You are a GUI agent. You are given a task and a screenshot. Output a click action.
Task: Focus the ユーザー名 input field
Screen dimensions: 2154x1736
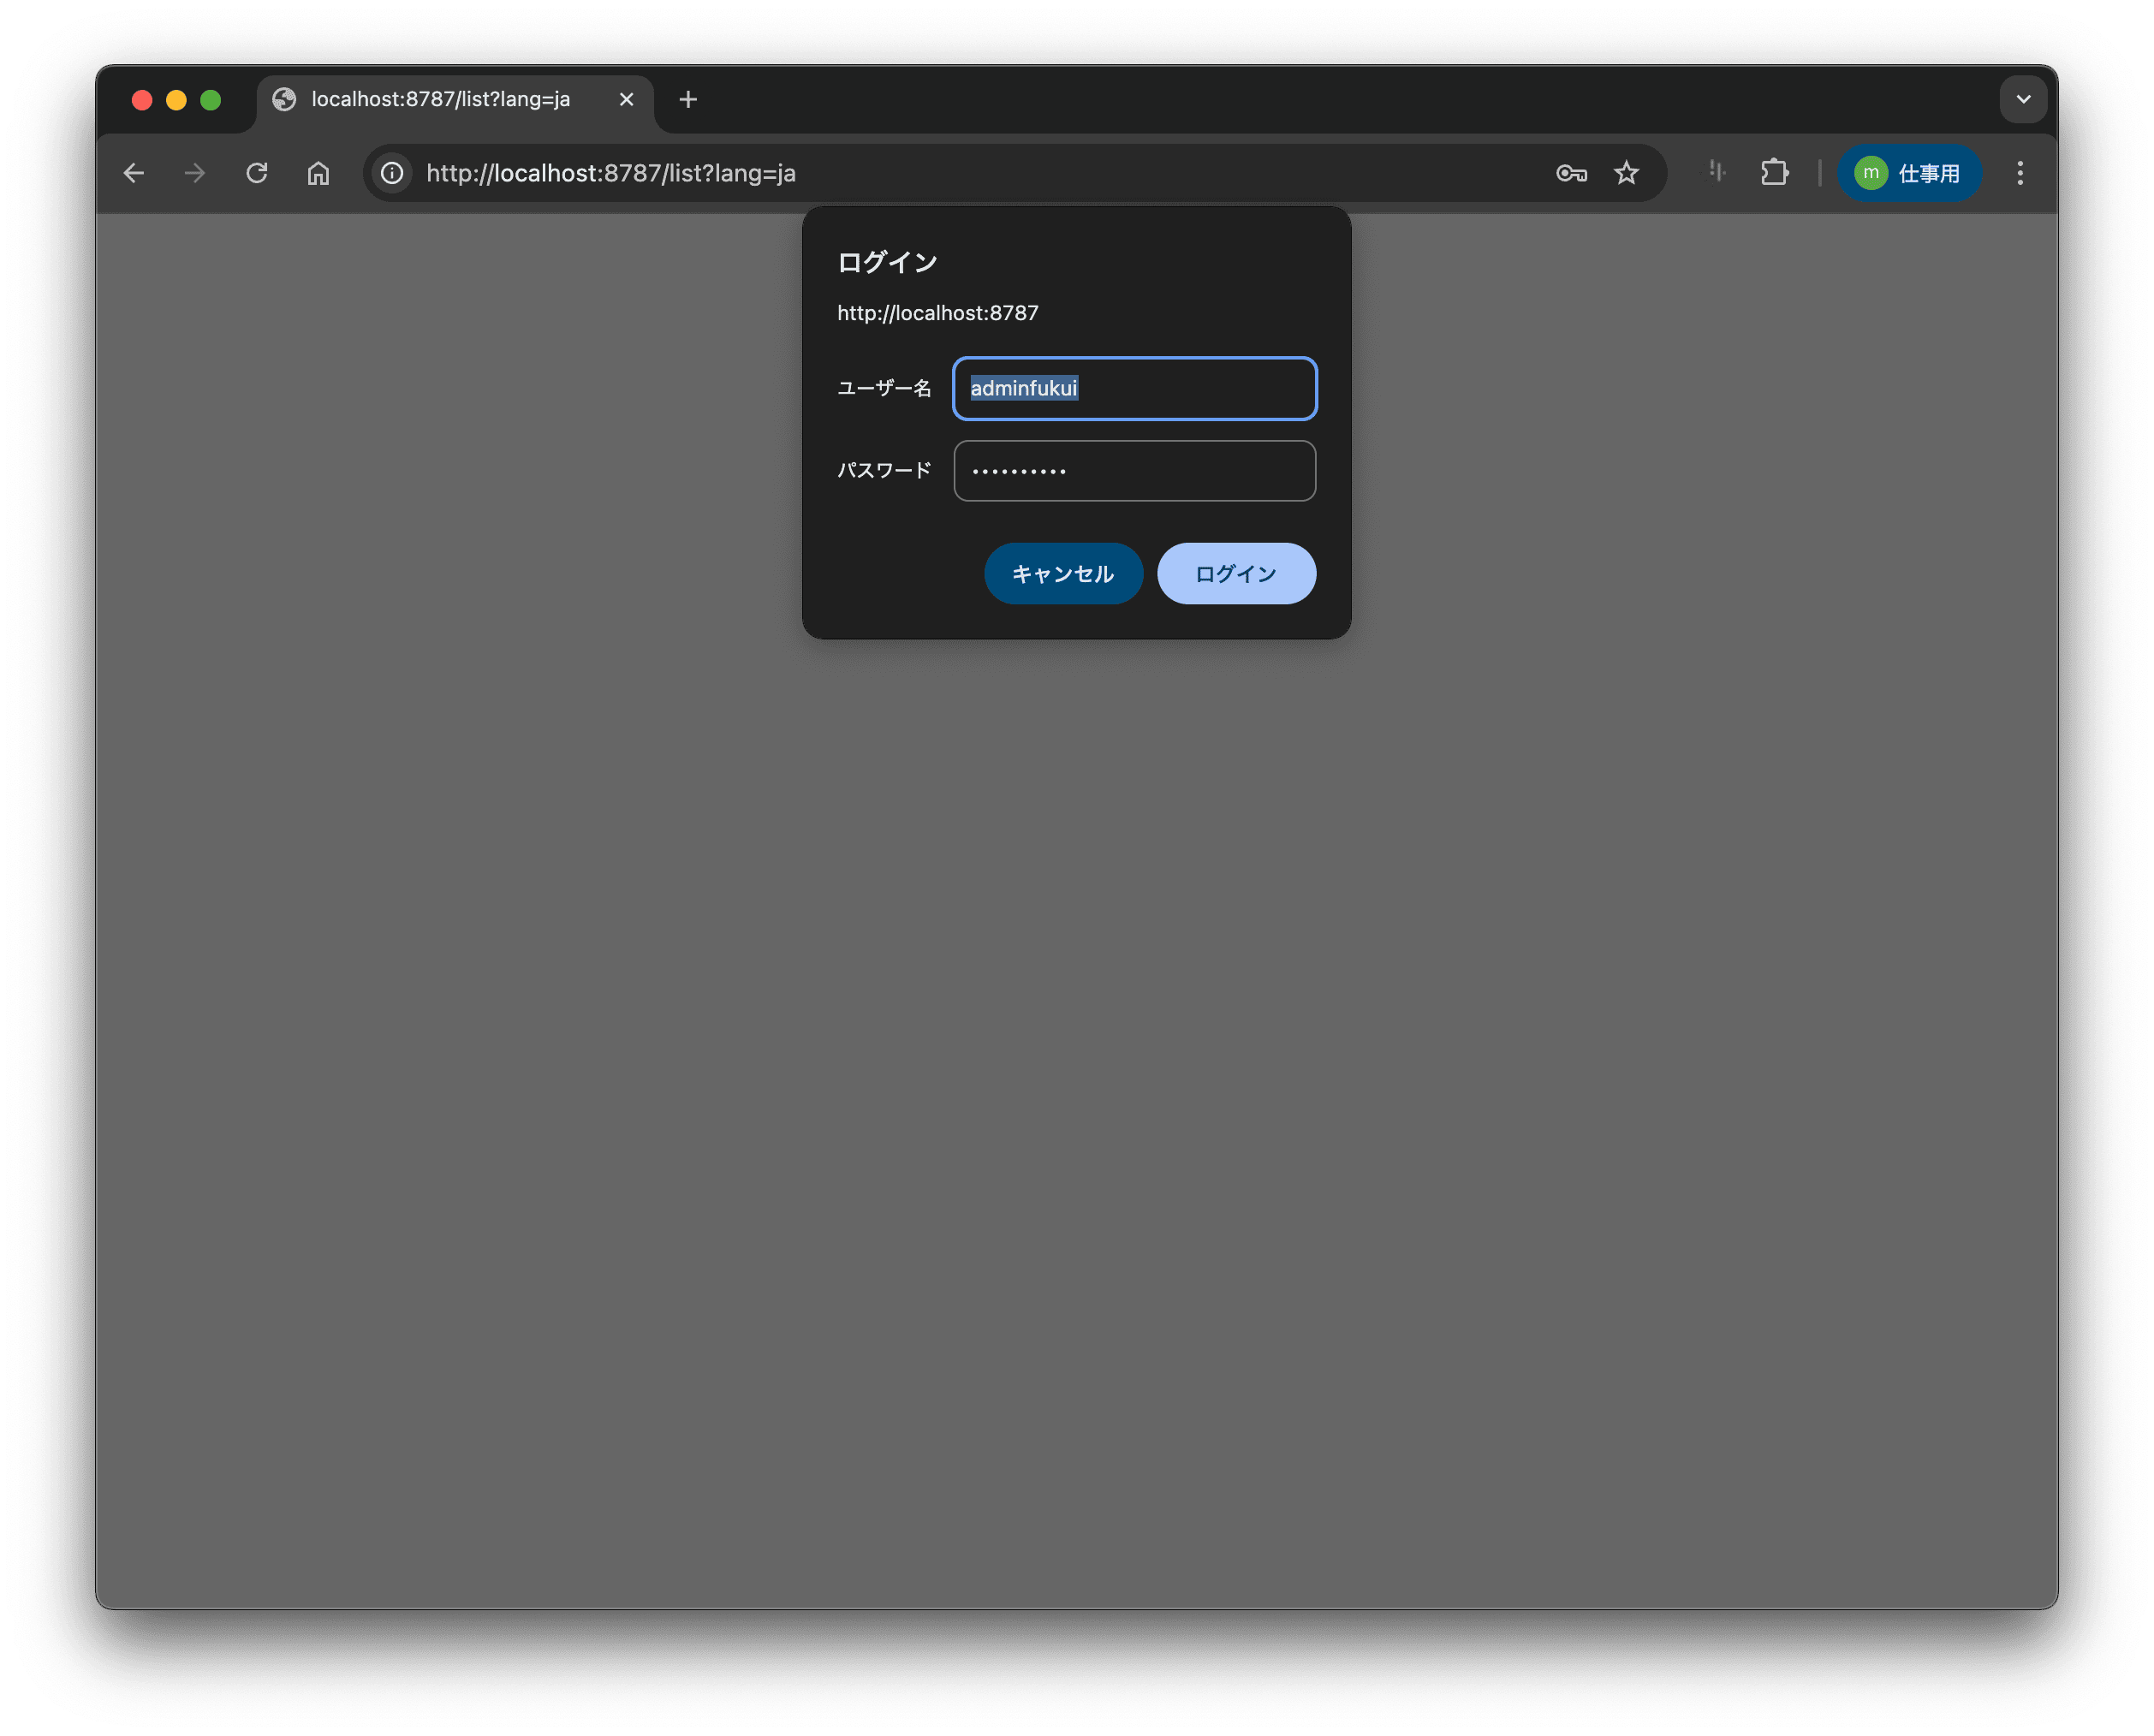pos(1134,388)
